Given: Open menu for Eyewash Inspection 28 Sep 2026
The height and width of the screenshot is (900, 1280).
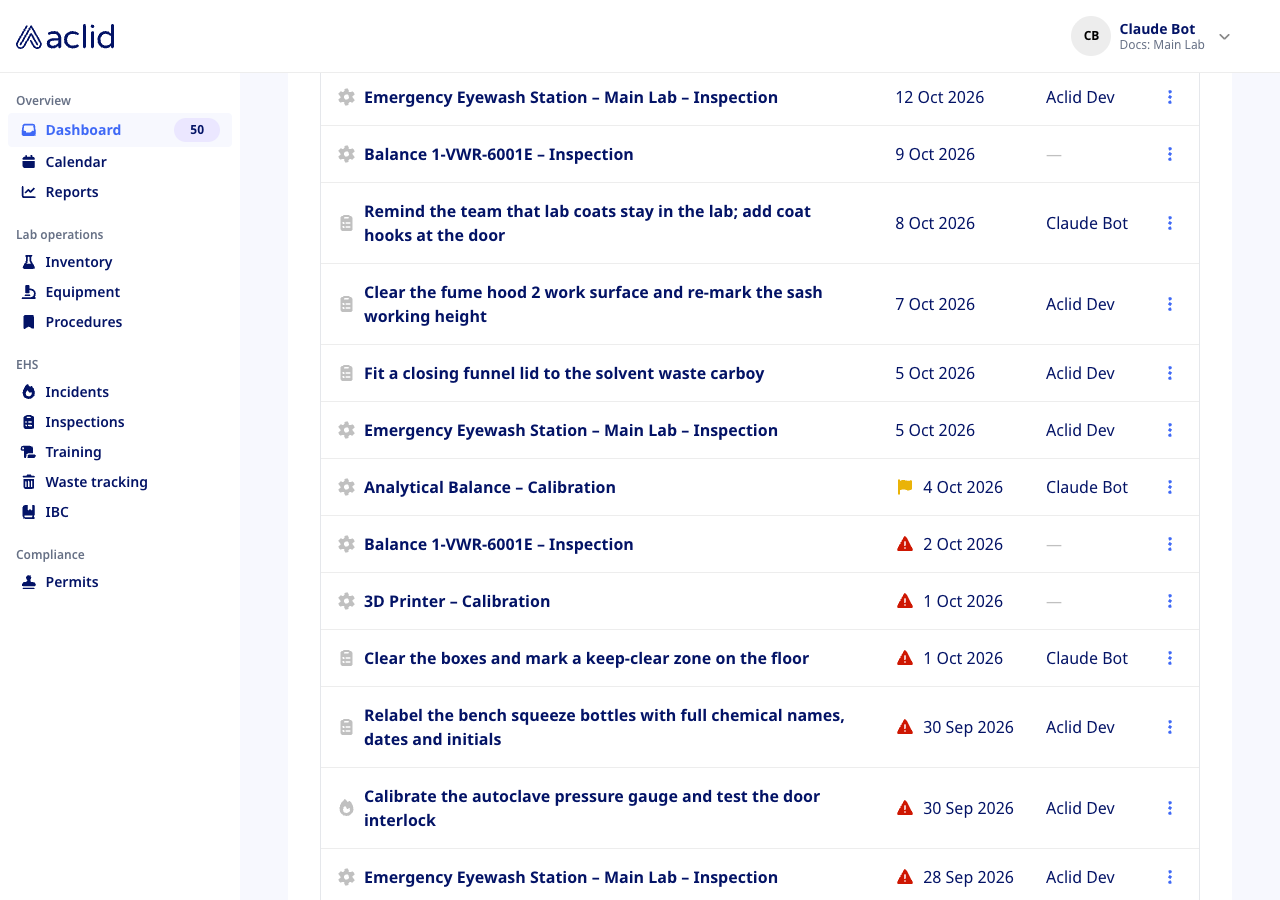Looking at the screenshot, I should click(x=1170, y=877).
